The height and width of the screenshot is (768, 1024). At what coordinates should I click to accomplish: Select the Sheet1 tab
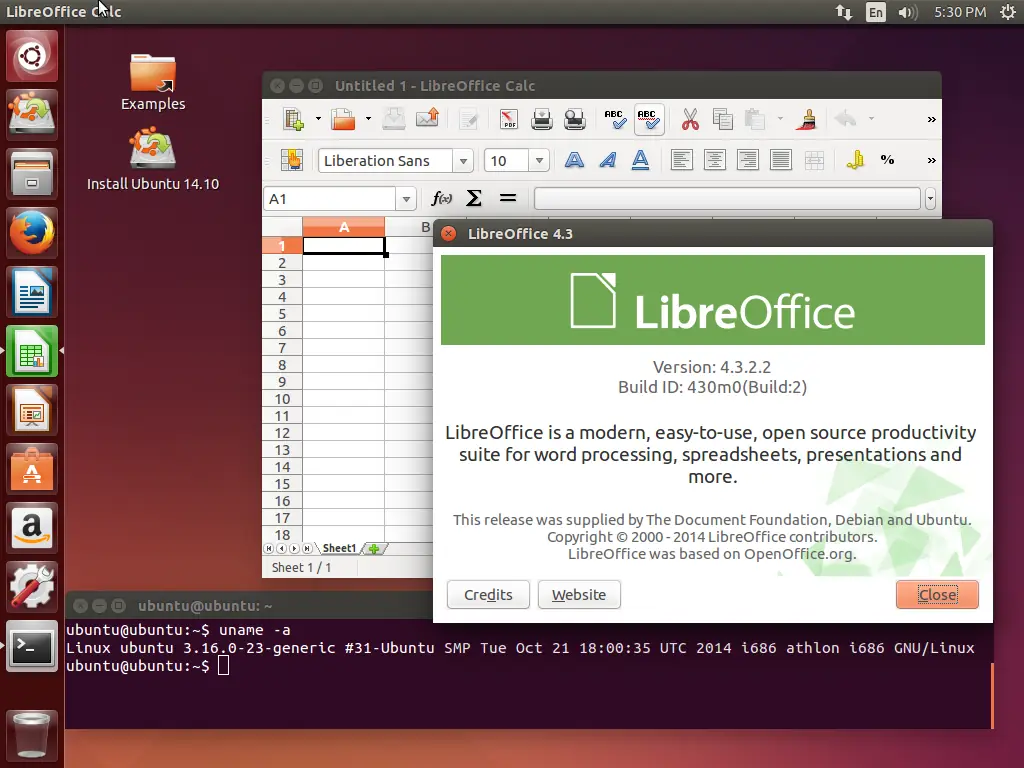pyautogui.click(x=339, y=549)
